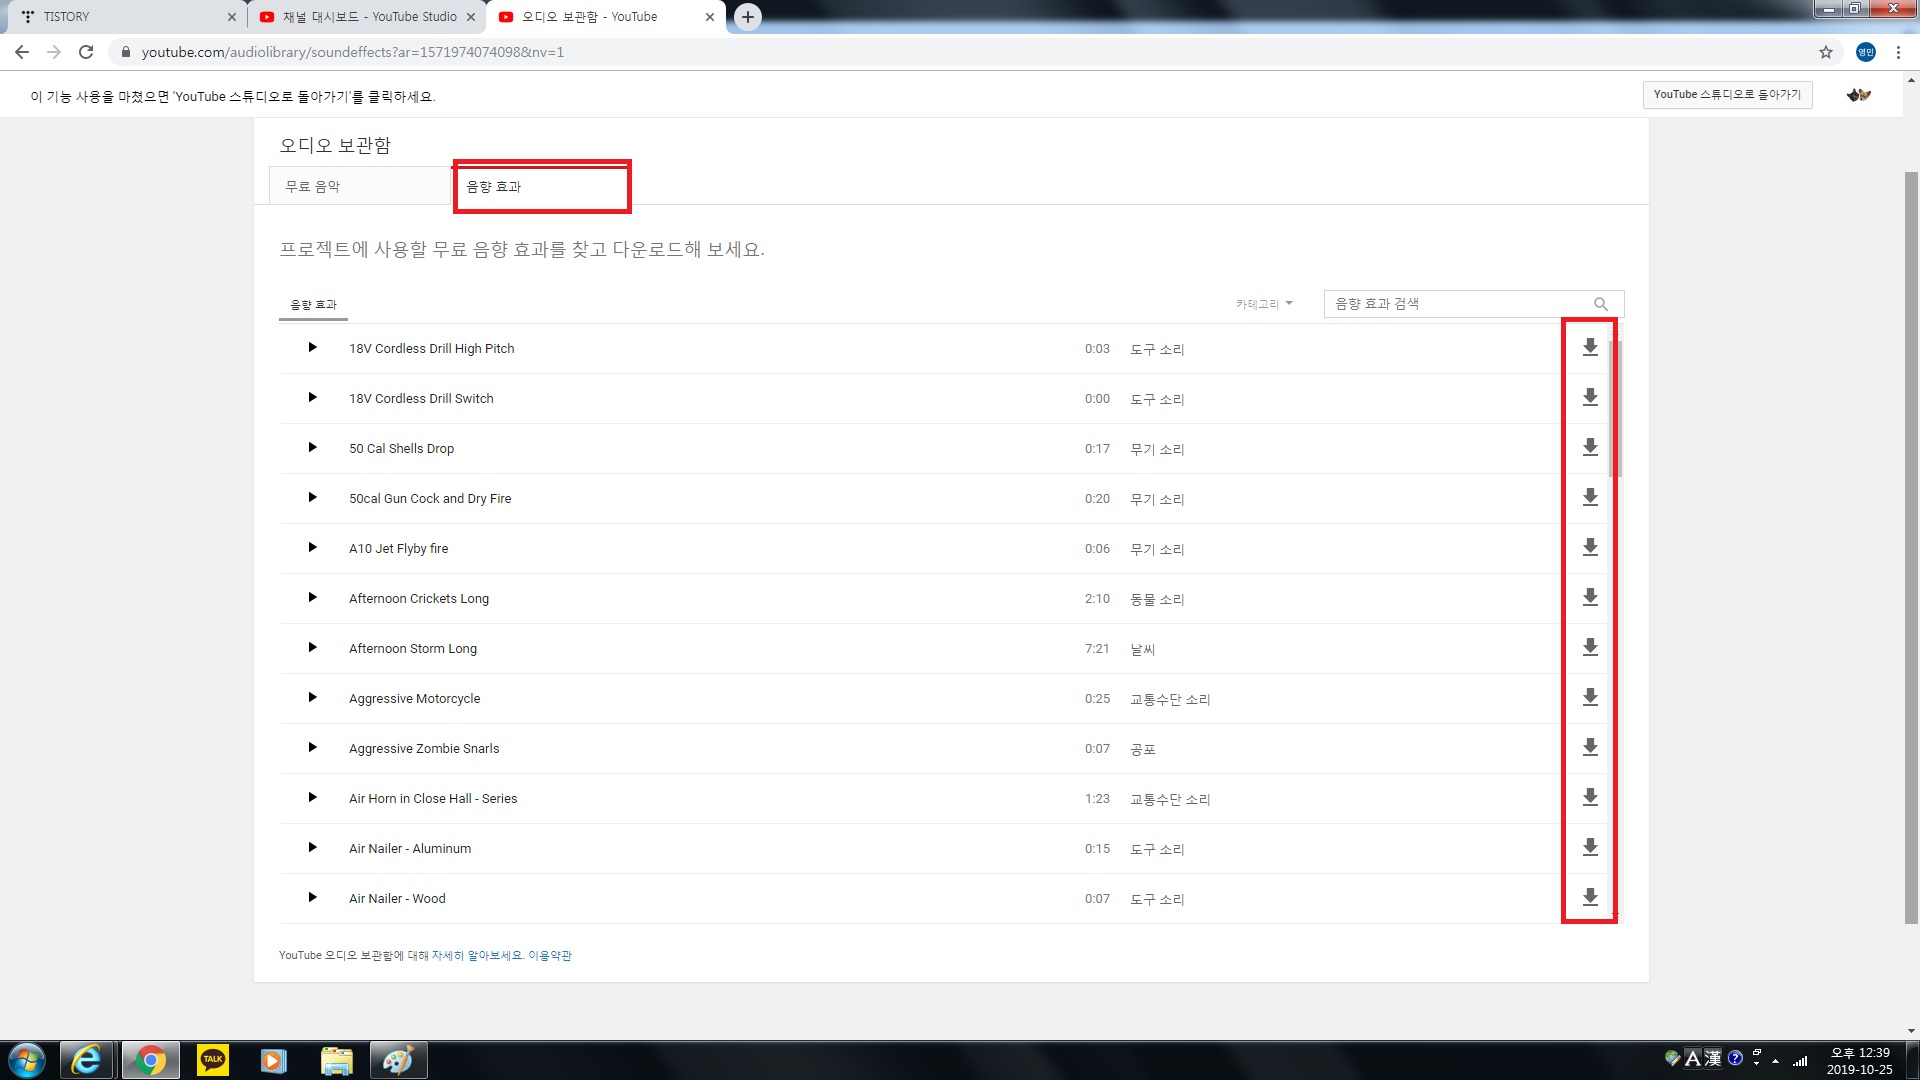
Task: Bookmark this page with star icon
Action: point(1826,52)
